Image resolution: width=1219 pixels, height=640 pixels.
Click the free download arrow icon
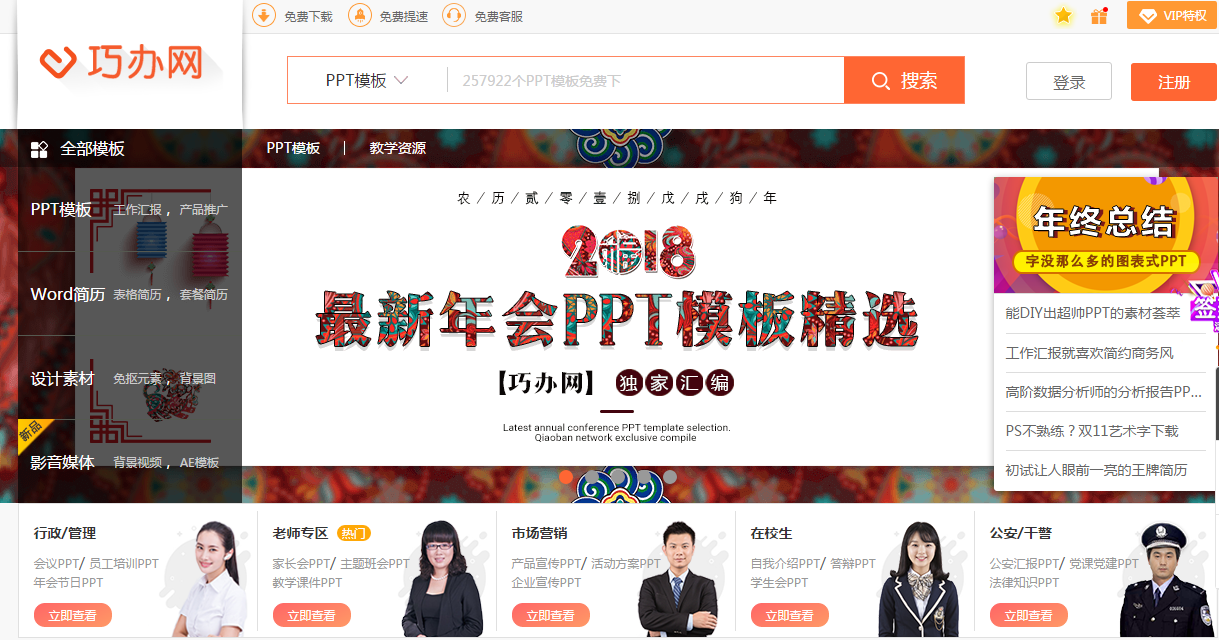(263, 15)
